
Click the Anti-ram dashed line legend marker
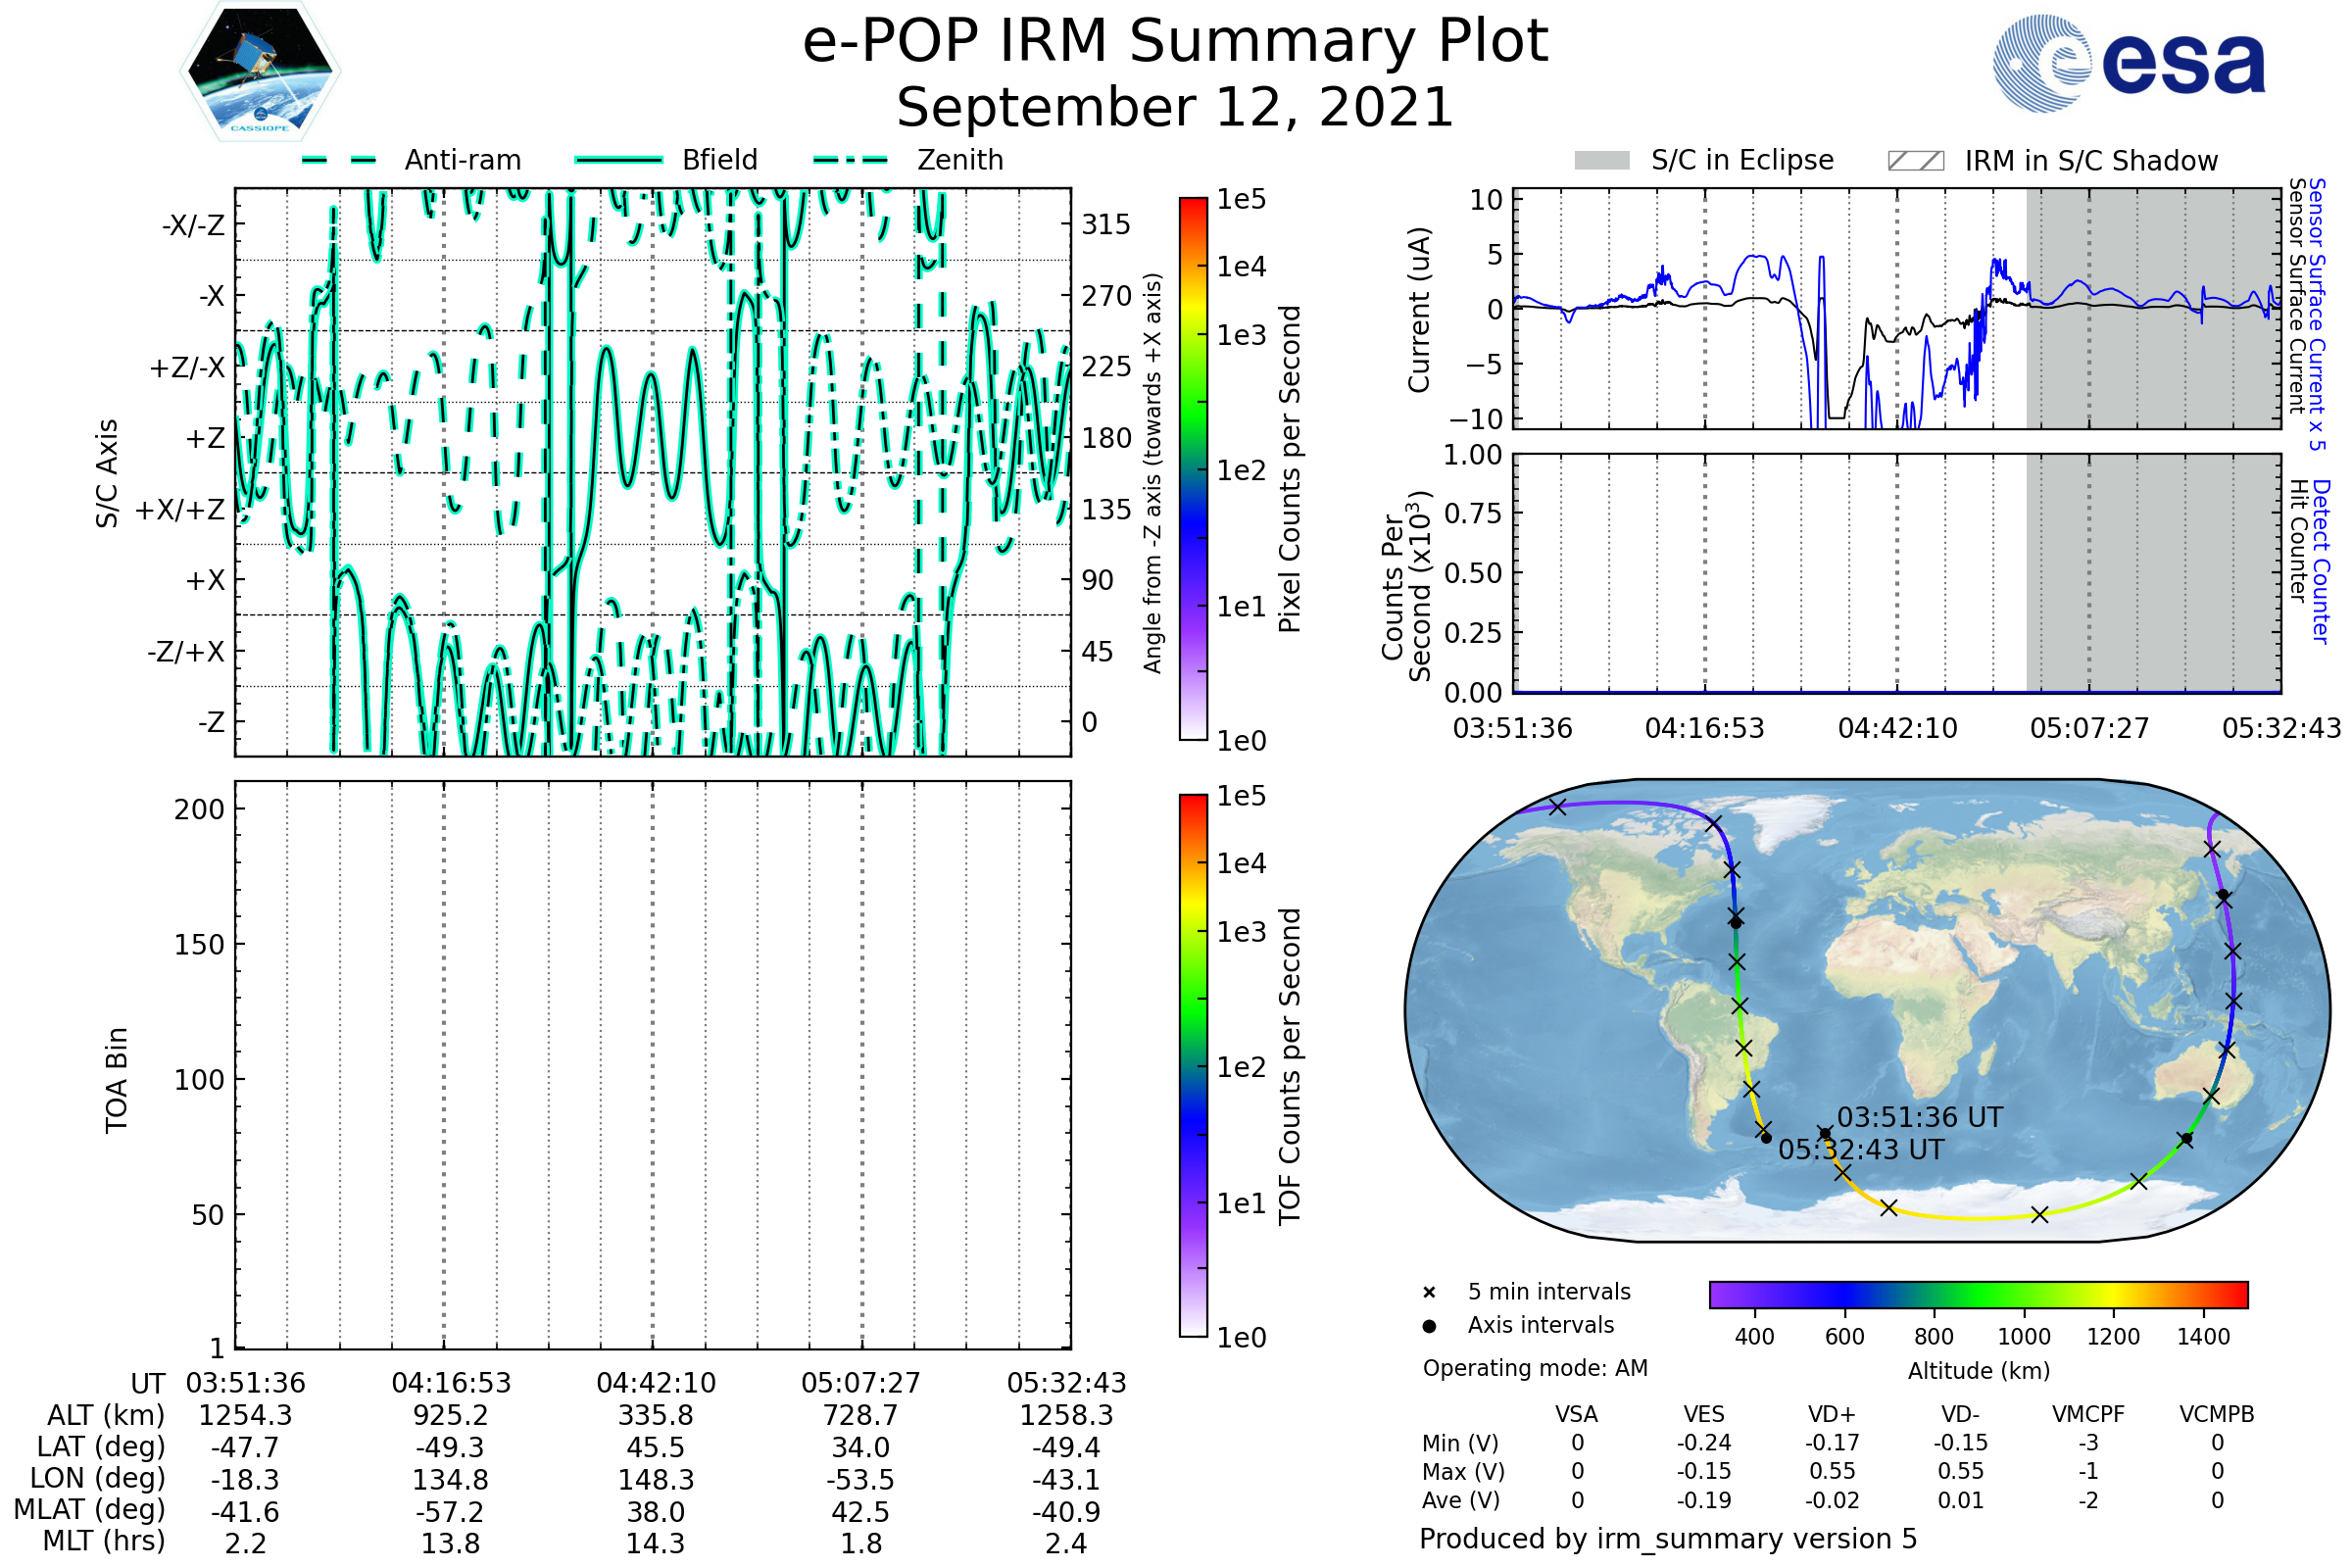(x=339, y=160)
